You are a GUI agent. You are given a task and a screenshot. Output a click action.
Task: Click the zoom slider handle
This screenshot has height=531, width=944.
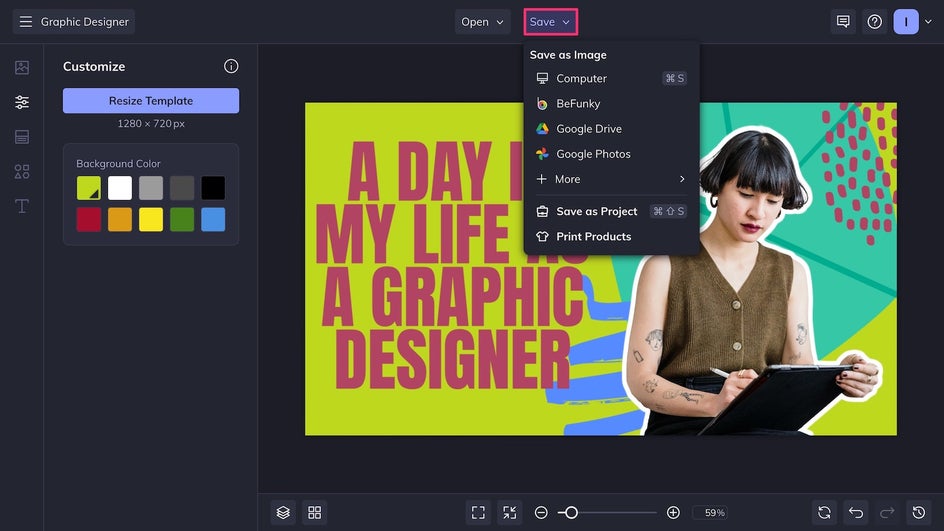click(571, 512)
